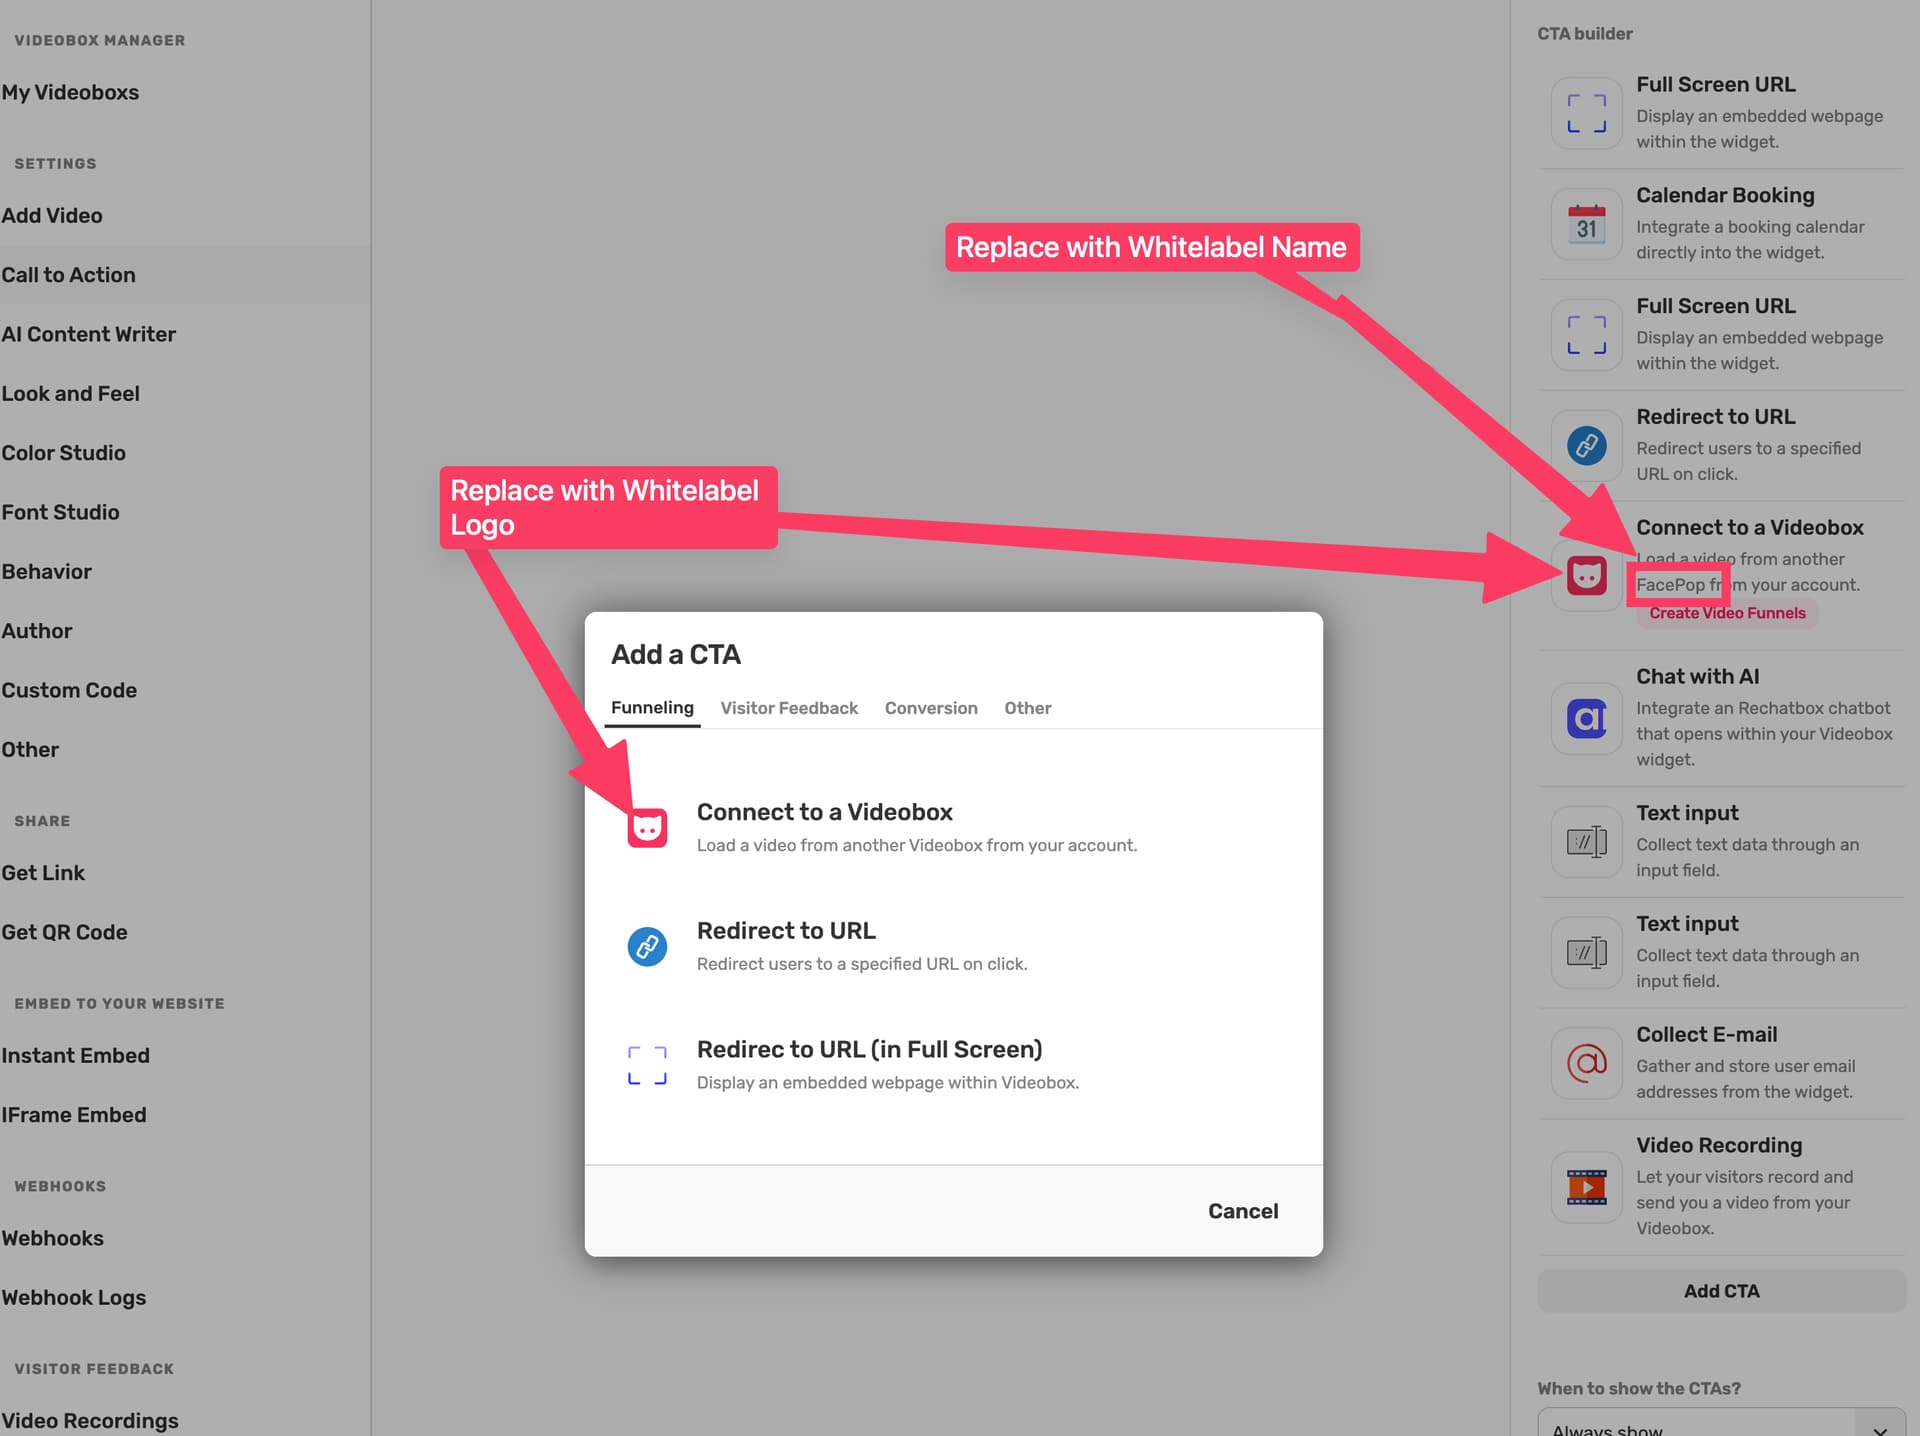Click the Video Recording film icon
1920x1436 pixels.
point(1586,1187)
